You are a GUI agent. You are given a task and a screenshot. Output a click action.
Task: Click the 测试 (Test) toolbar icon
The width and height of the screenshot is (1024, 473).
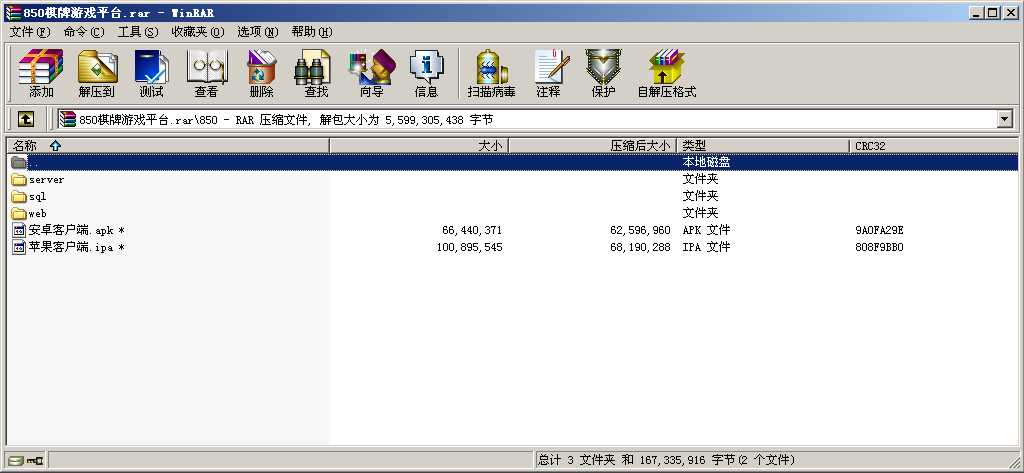point(152,66)
